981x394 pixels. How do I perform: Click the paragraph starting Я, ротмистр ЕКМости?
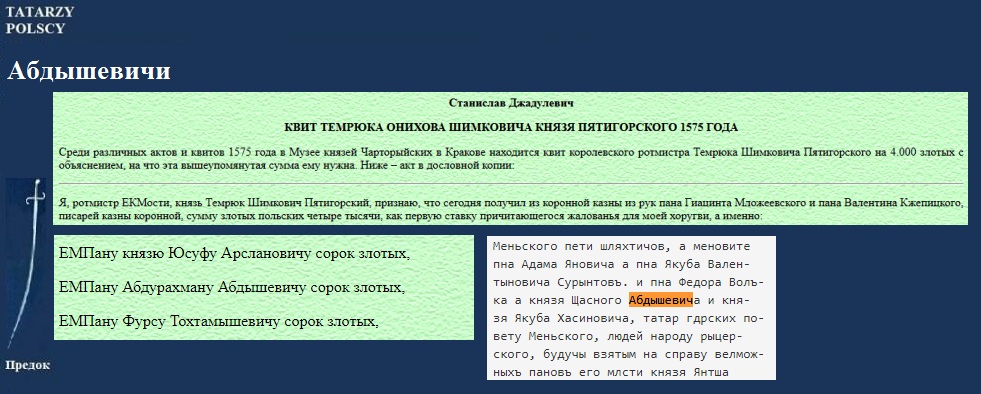(511, 210)
